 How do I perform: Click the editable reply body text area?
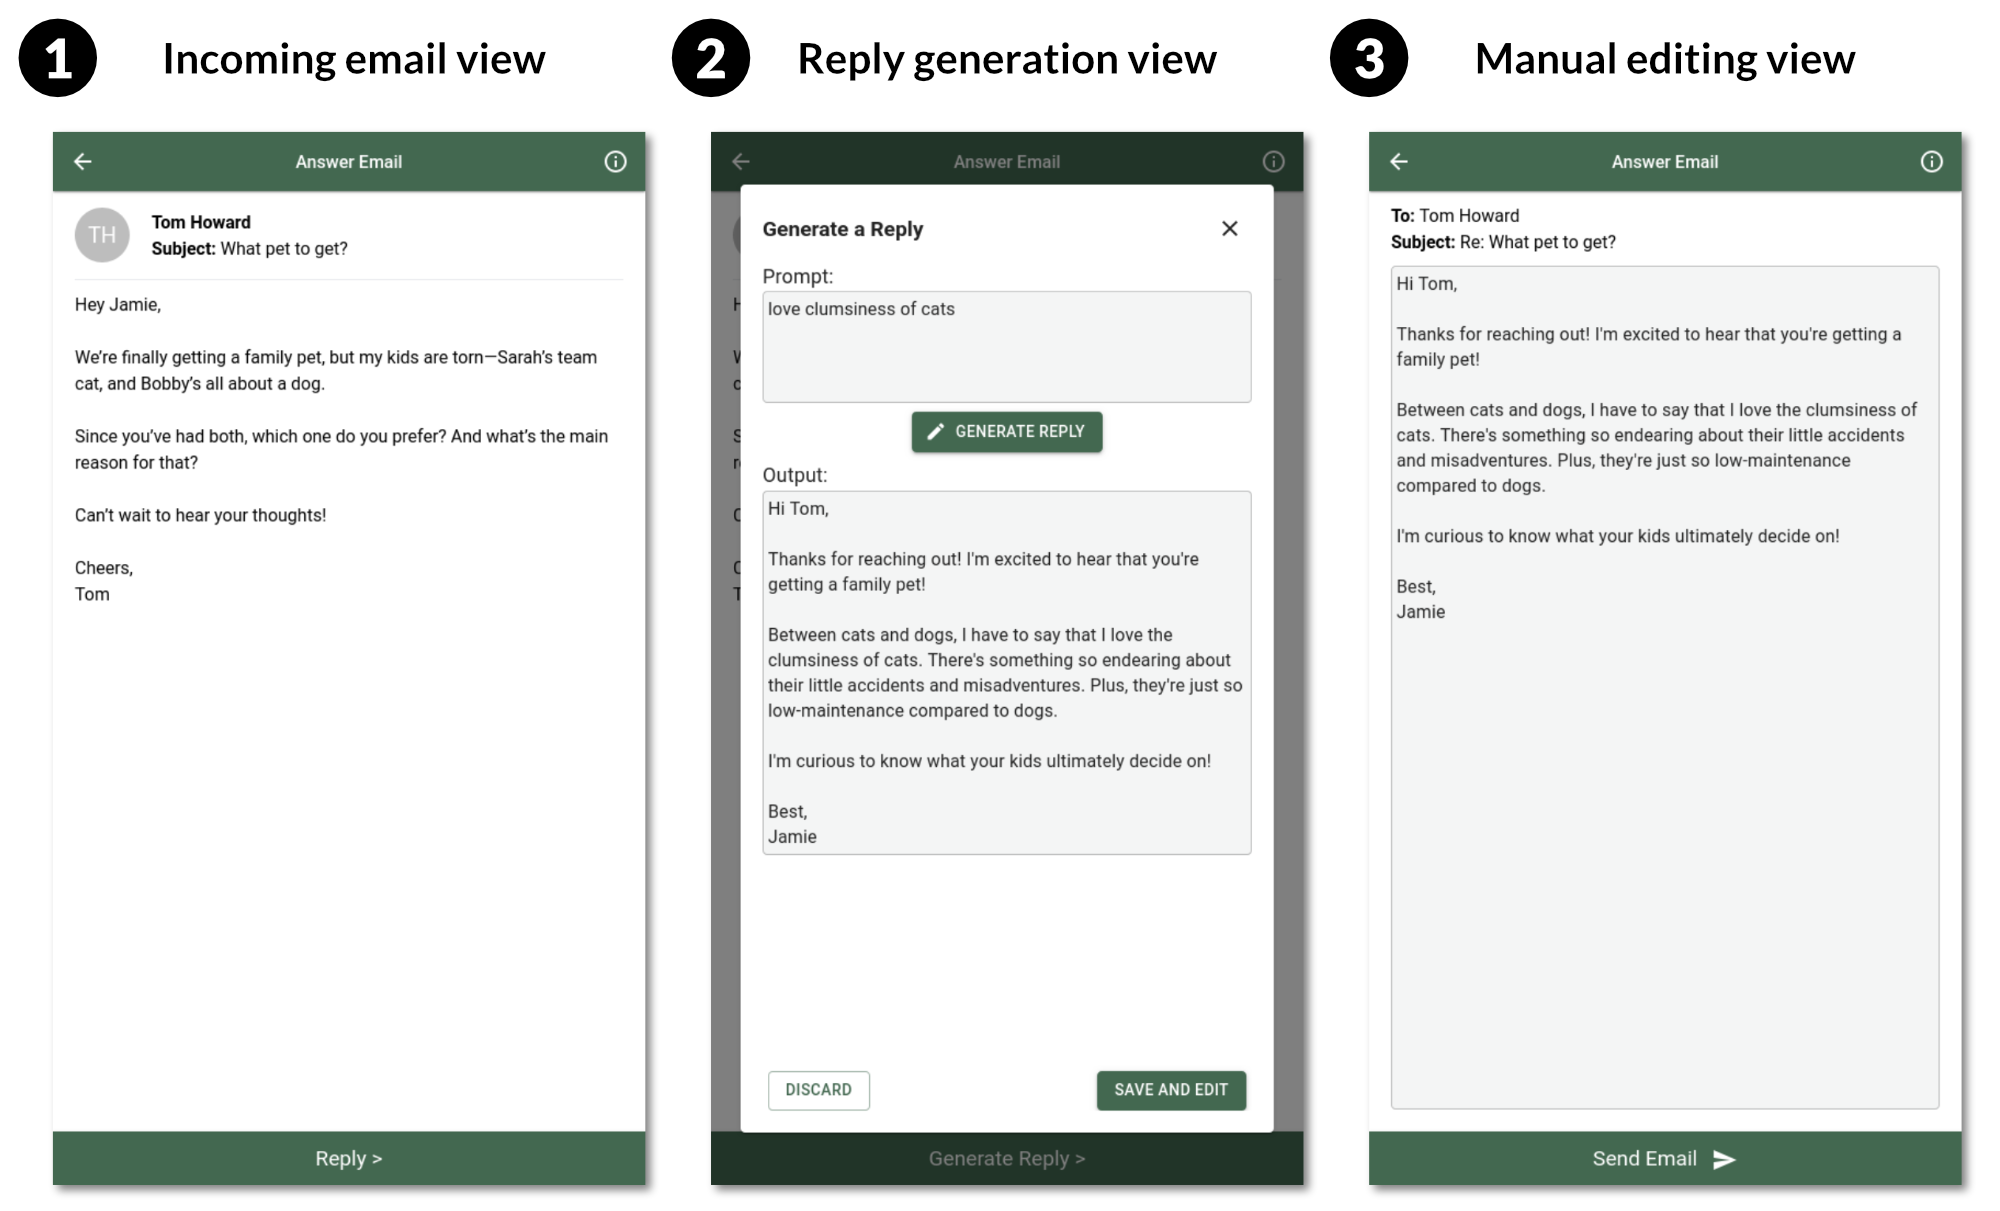1664,800
